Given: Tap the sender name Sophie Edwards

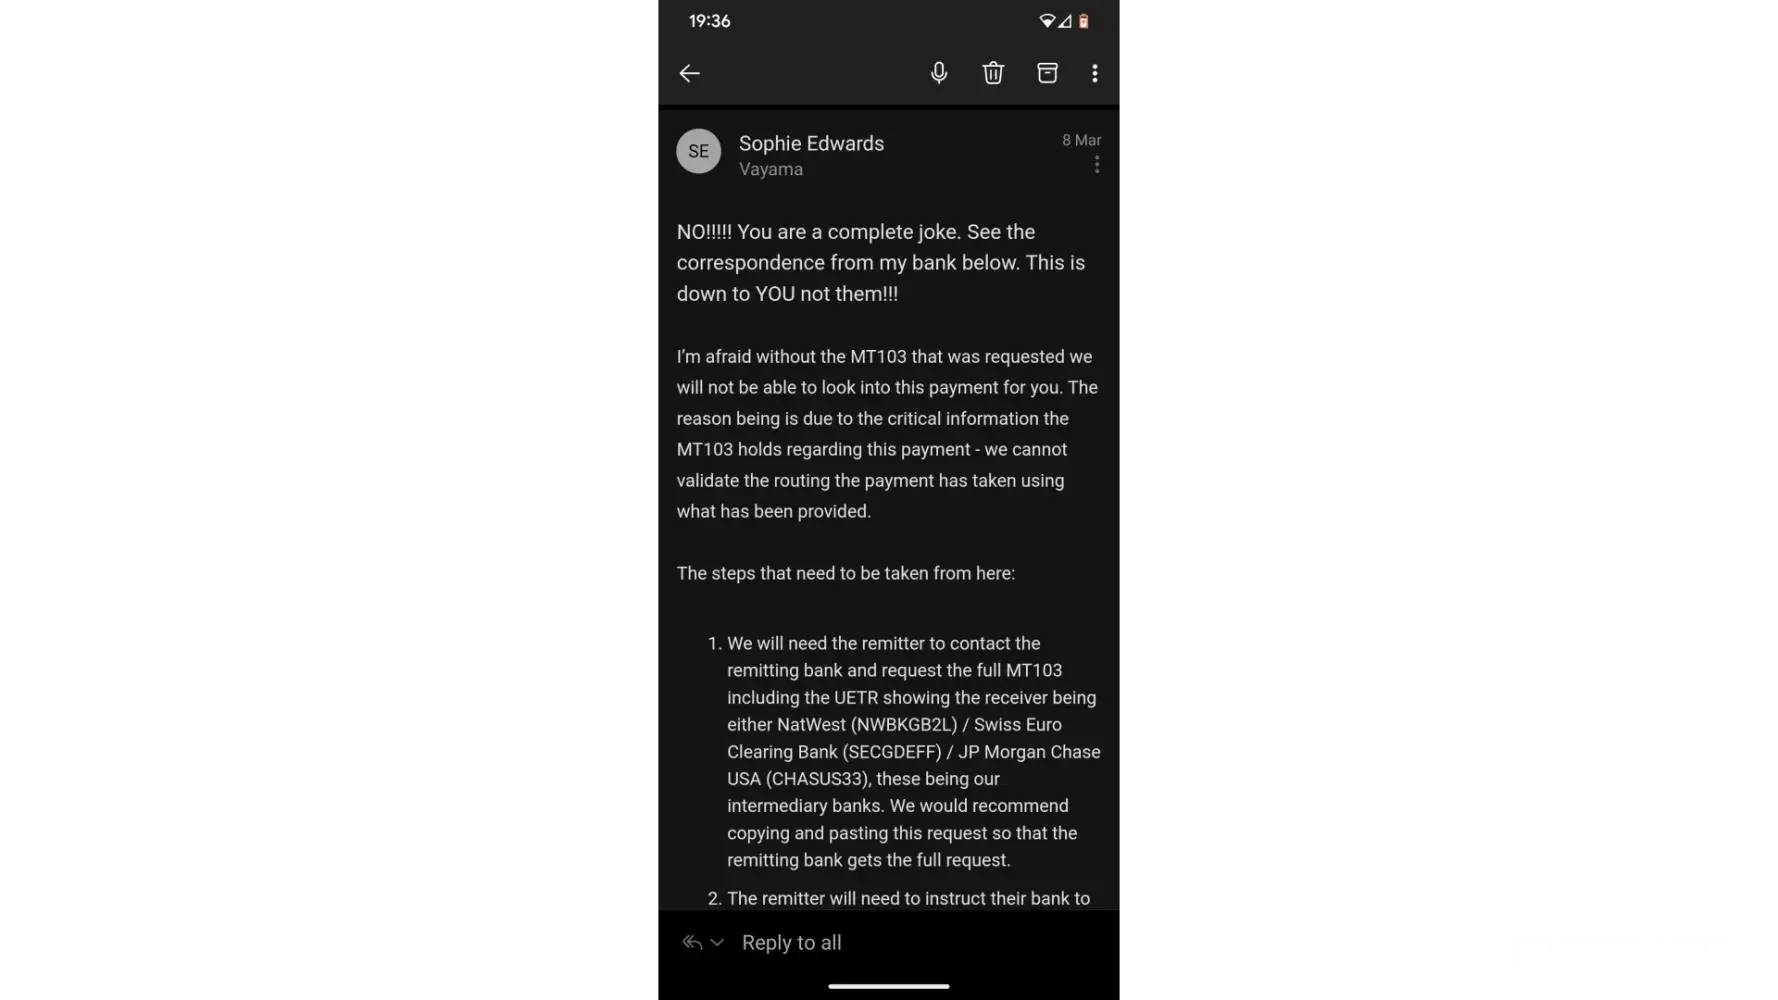Looking at the screenshot, I should [x=811, y=143].
